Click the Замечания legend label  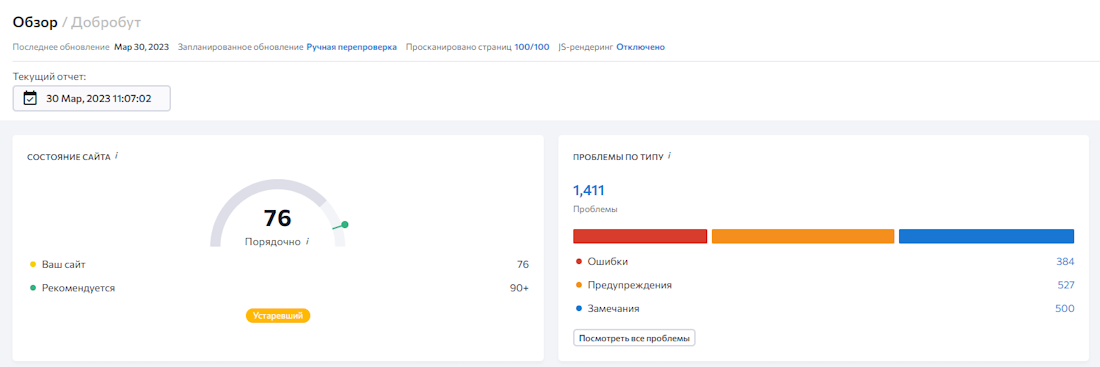(613, 308)
